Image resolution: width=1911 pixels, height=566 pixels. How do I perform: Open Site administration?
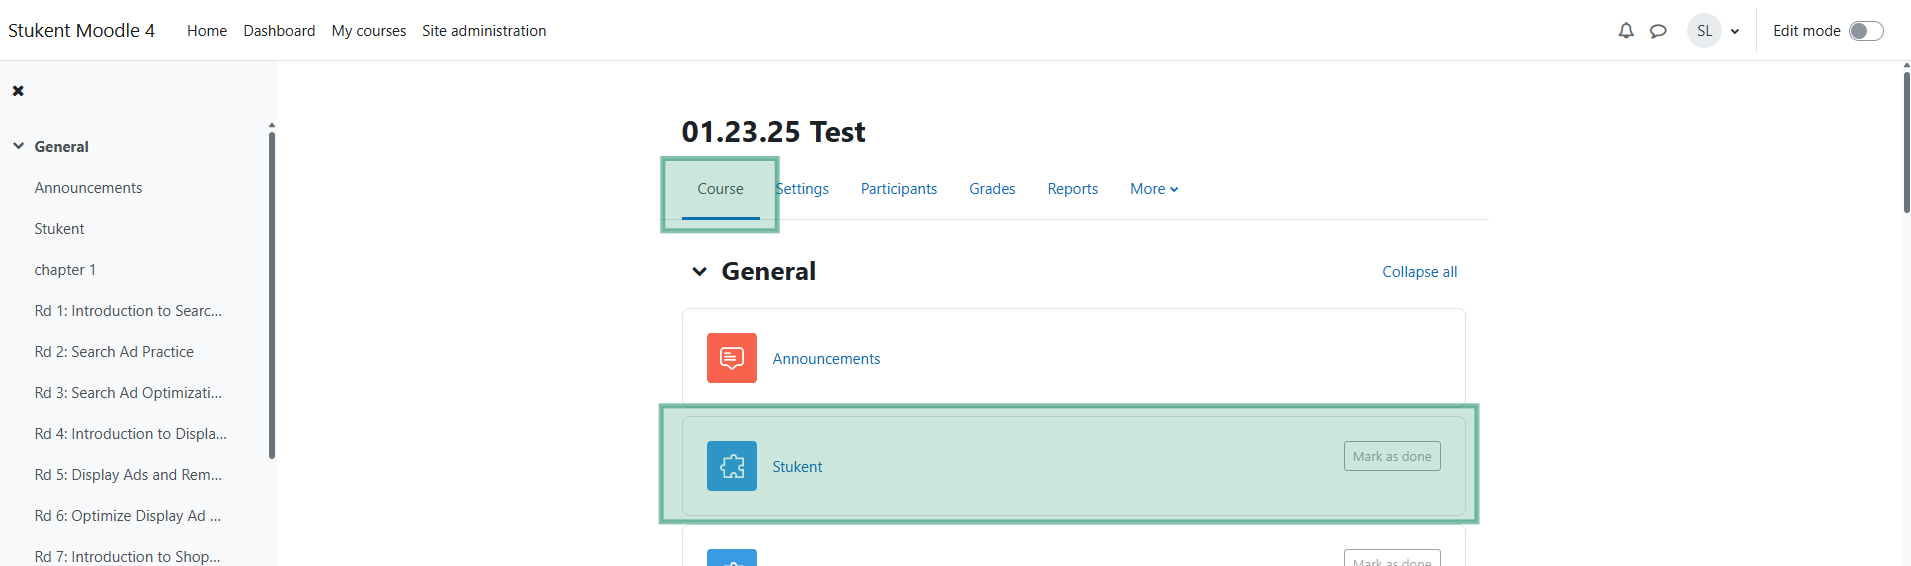tap(484, 31)
